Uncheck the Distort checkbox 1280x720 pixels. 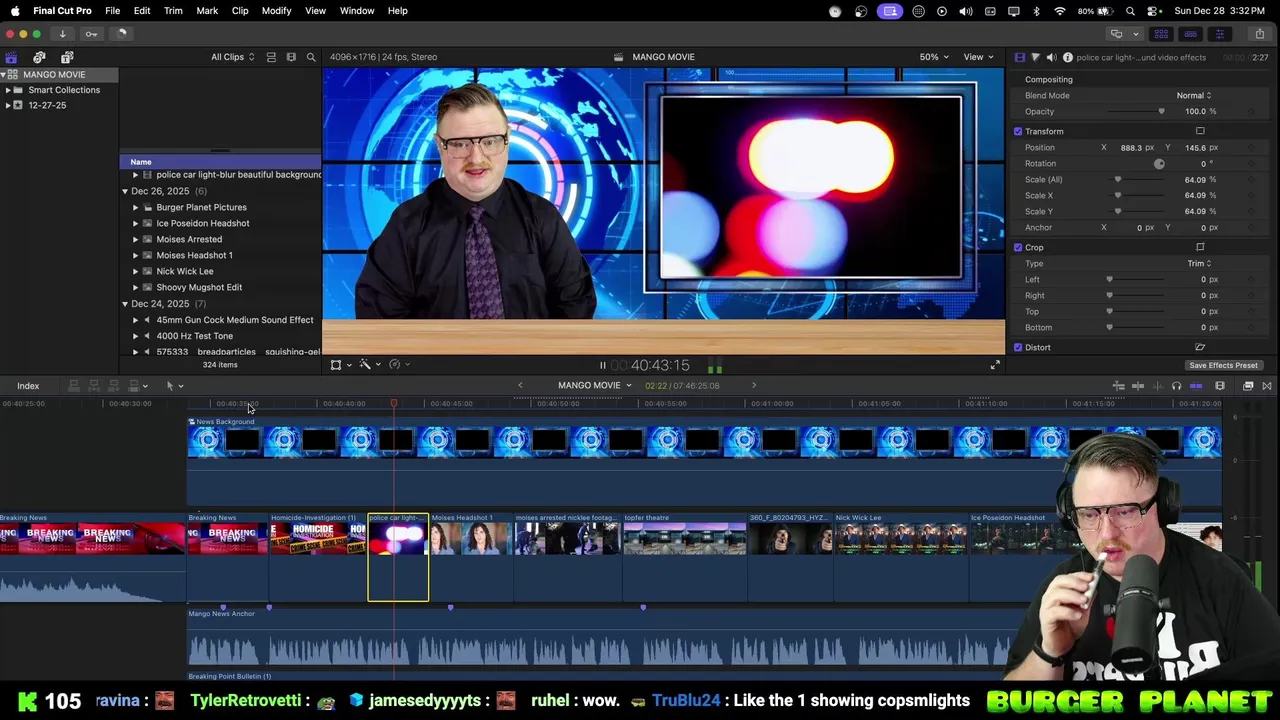pyautogui.click(x=1018, y=347)
